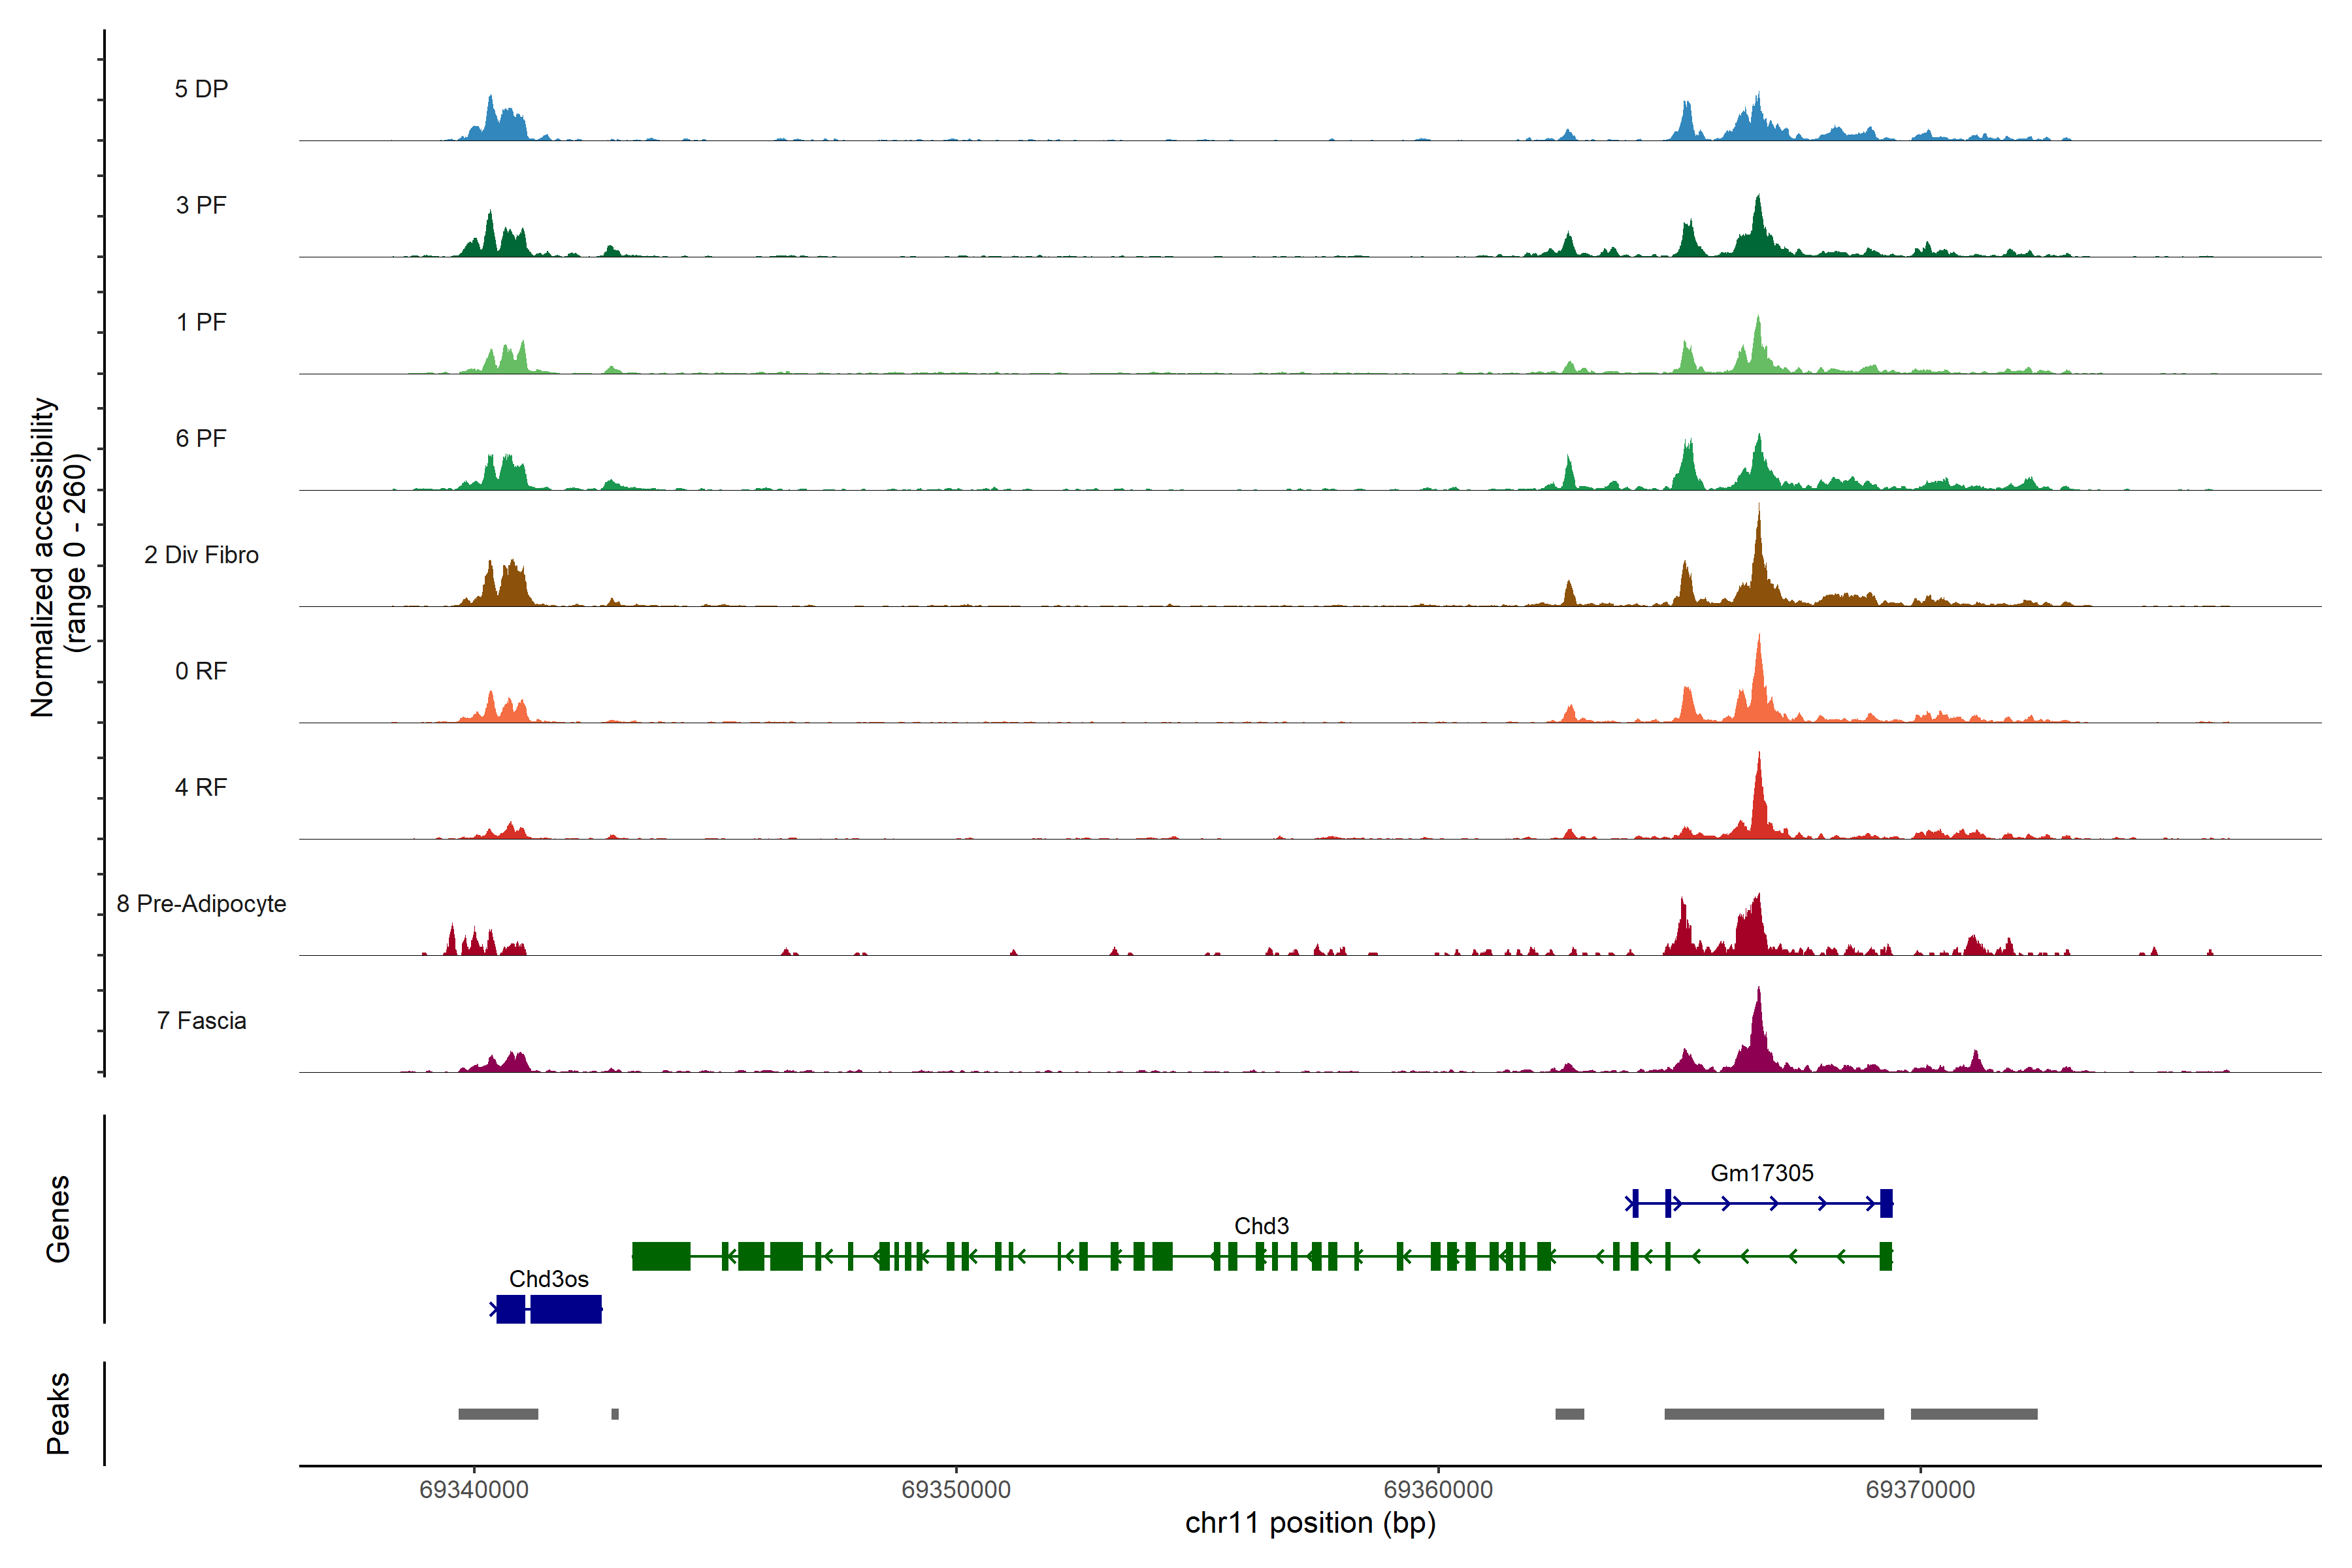Click the rightmost gray peak bar
This screenshot has height=1568, width=2352.
(1973, 1414)
